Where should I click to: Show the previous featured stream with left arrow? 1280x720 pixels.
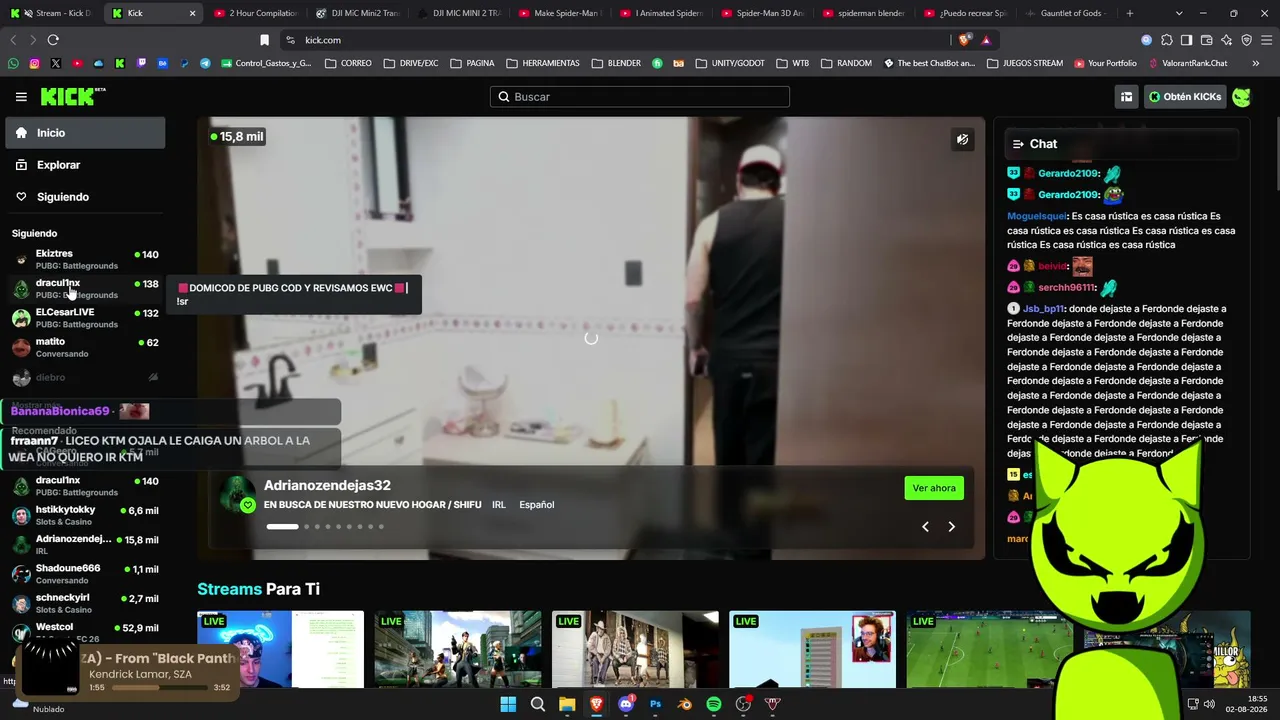(925, 527)
